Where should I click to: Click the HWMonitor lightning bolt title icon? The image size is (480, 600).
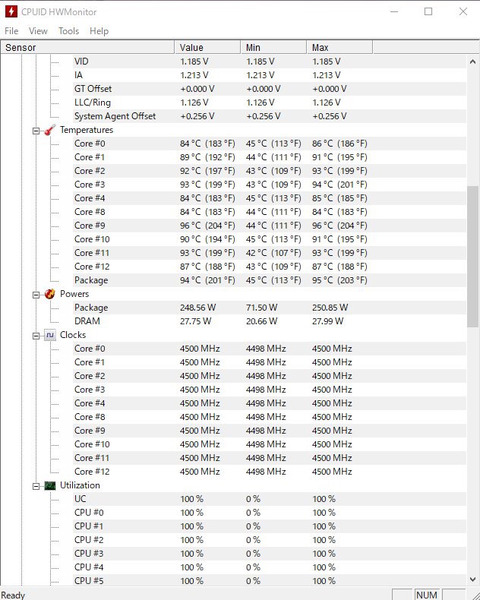tap(11, 11)
